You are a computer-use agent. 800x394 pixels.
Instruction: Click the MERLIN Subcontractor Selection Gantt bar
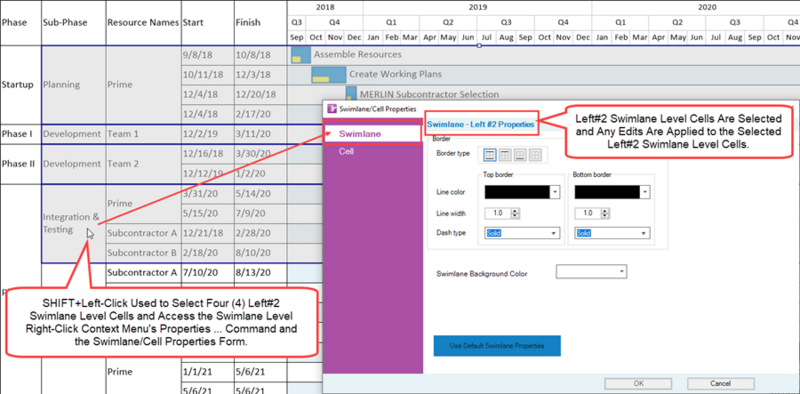351,94
